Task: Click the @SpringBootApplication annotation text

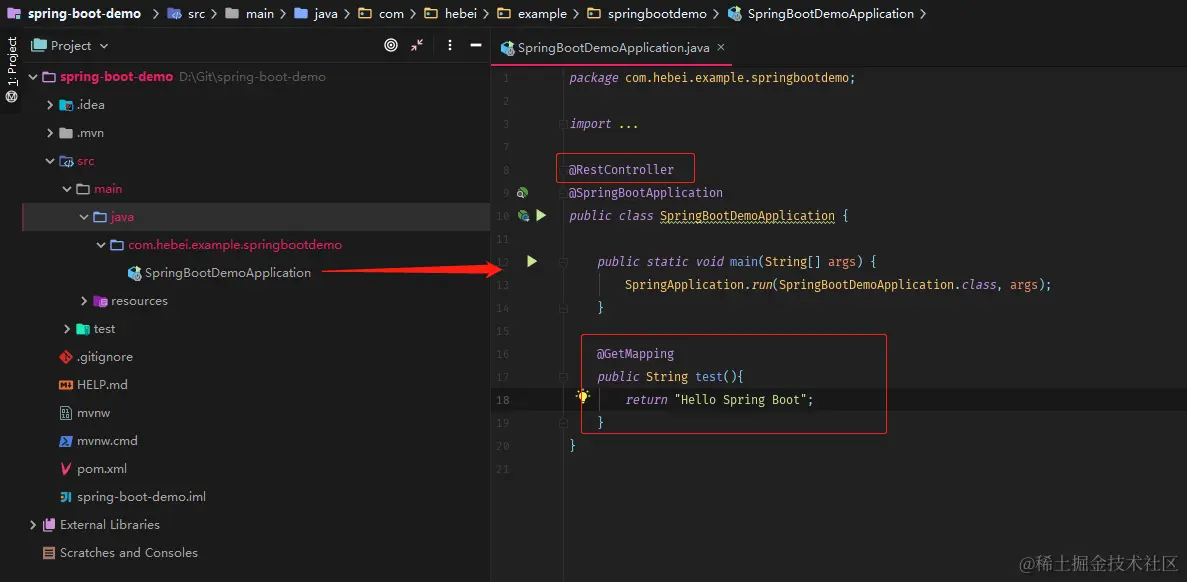Action: click(646, 193)
